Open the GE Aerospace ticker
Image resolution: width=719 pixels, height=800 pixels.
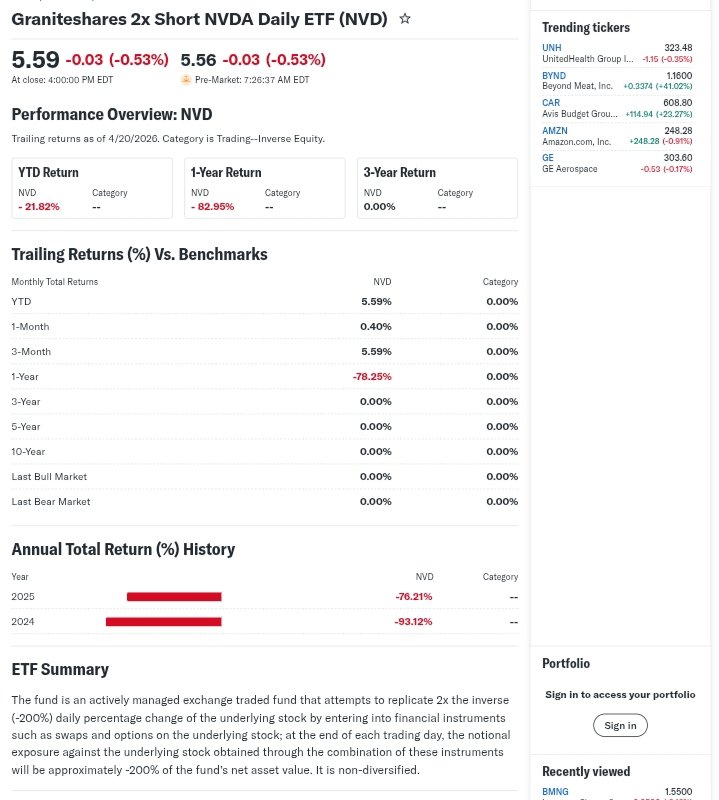pyautogui.click(x=547, y=158)
